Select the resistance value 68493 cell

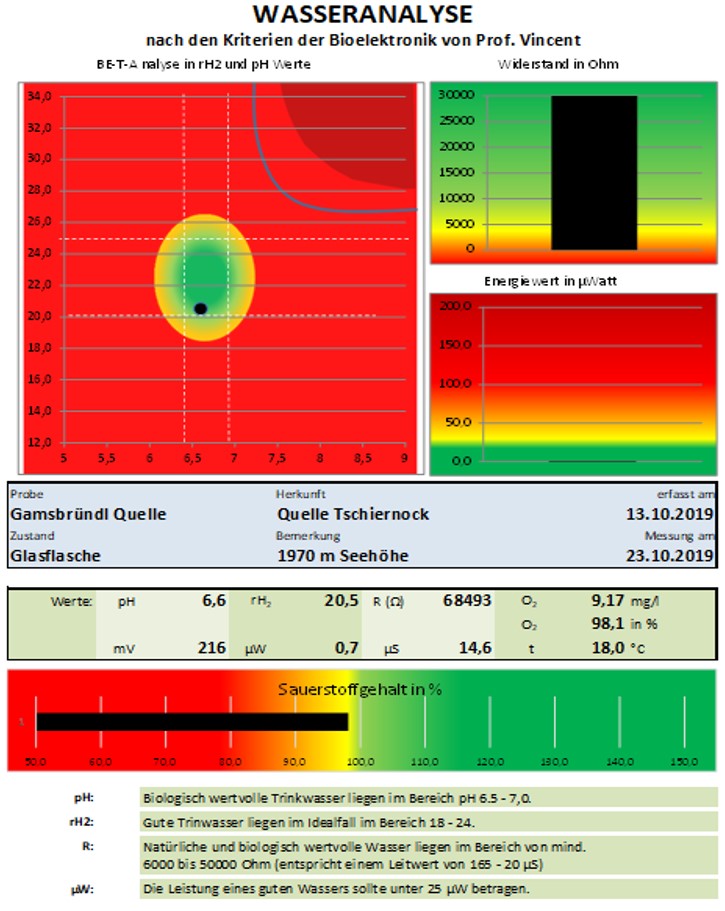pos(467,602)
